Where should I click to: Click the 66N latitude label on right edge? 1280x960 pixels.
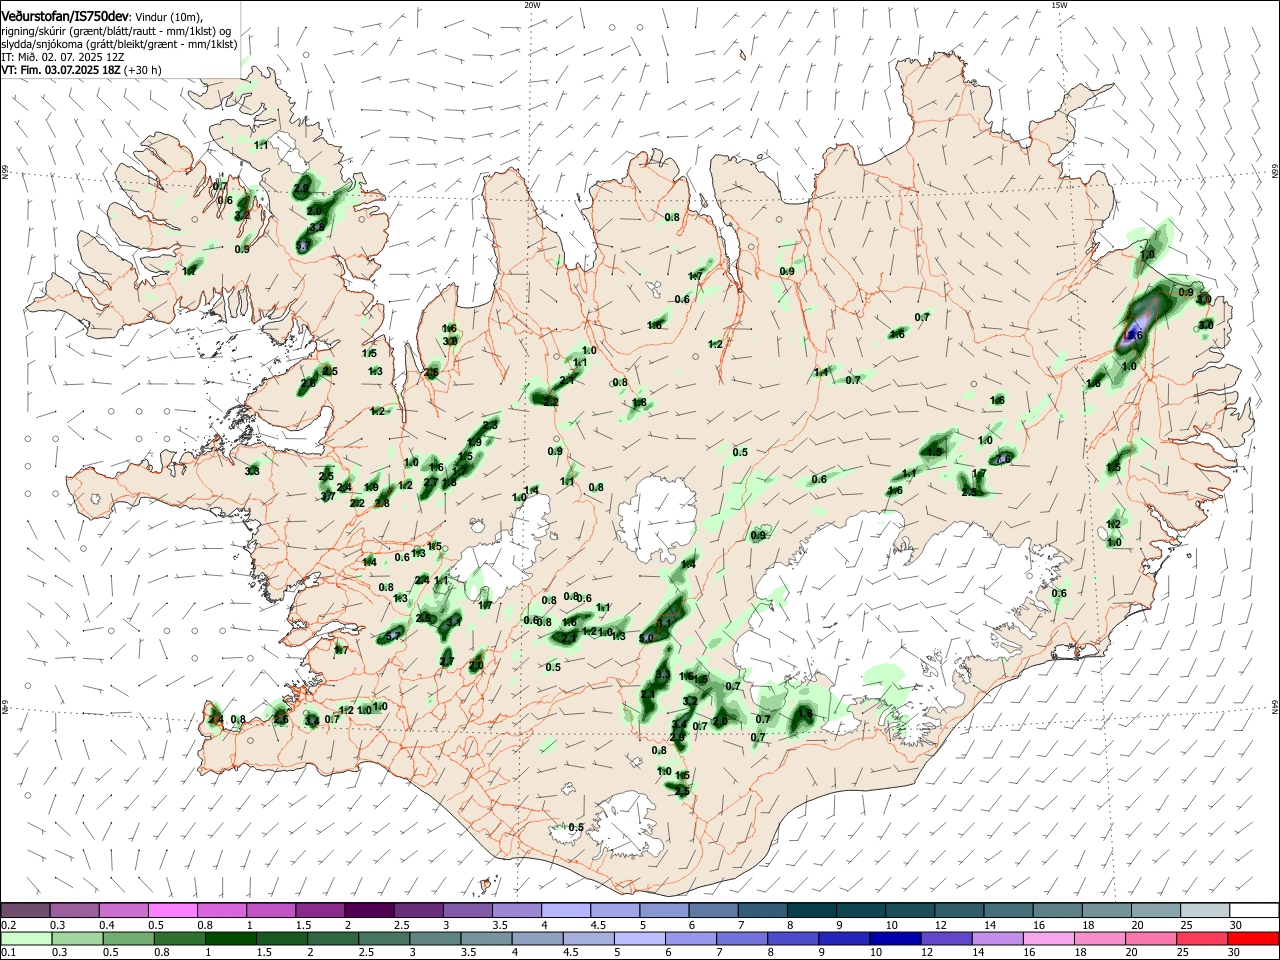1275,172
